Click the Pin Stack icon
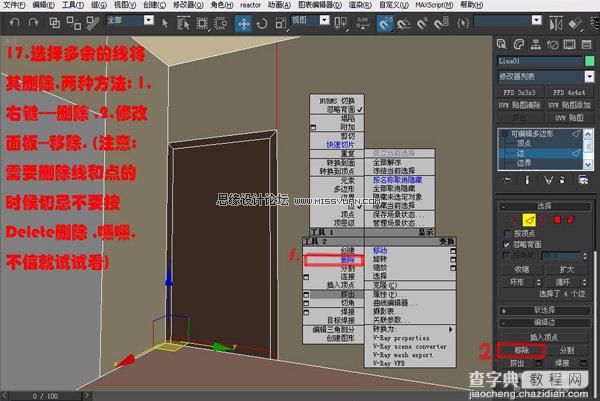Image resolution: width=600 pixels, height=401 pixels. (508, 180)
